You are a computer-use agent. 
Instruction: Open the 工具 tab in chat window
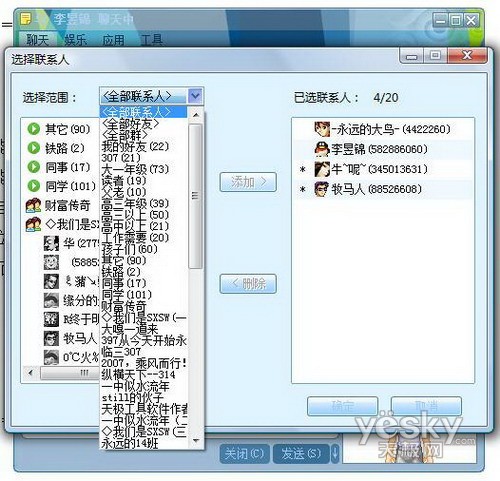click(x=152, y=40)
